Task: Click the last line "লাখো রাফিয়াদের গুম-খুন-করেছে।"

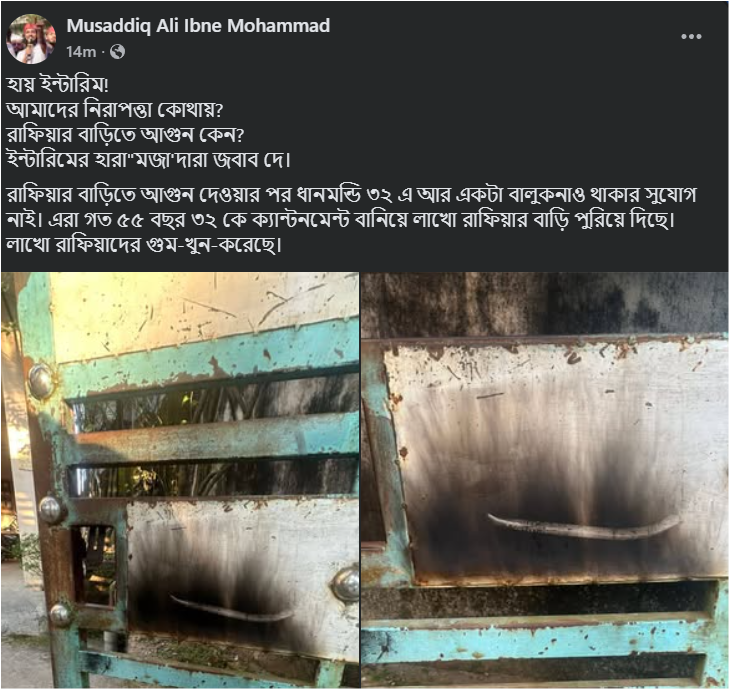Action: click(144, 245)
